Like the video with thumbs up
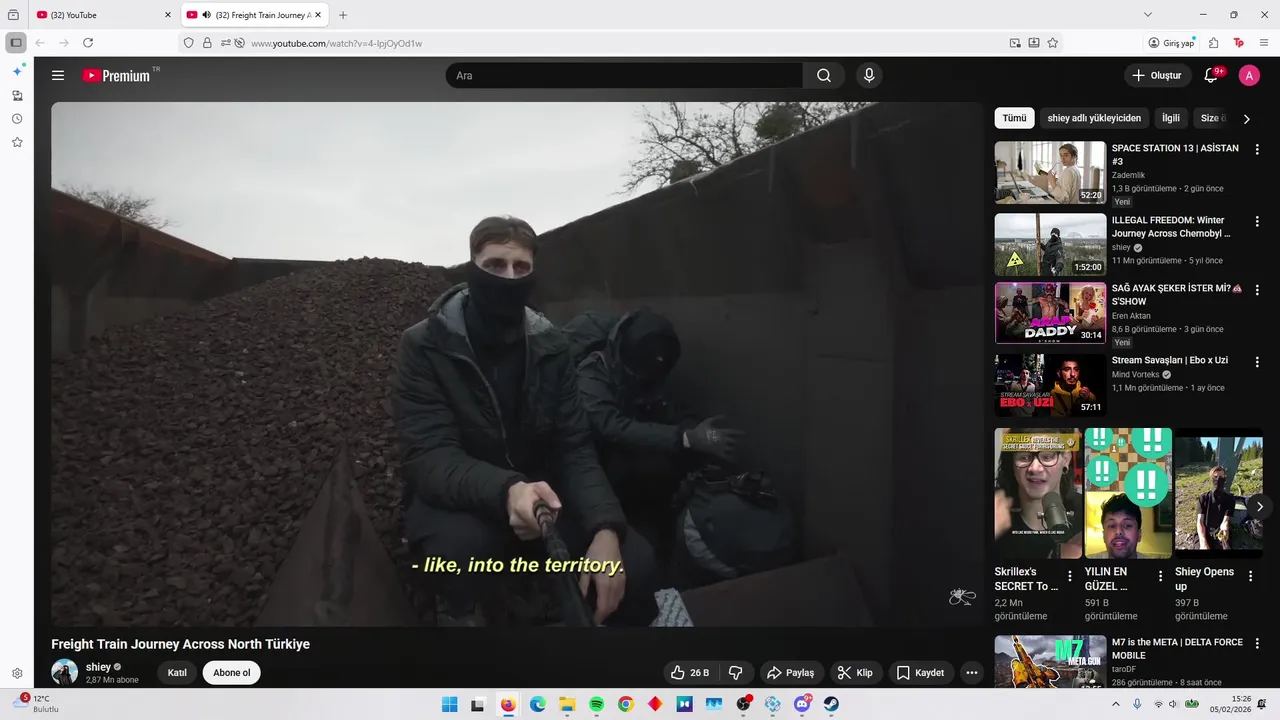This screenshot has height=720, width=1280. [x=690, y=673]
